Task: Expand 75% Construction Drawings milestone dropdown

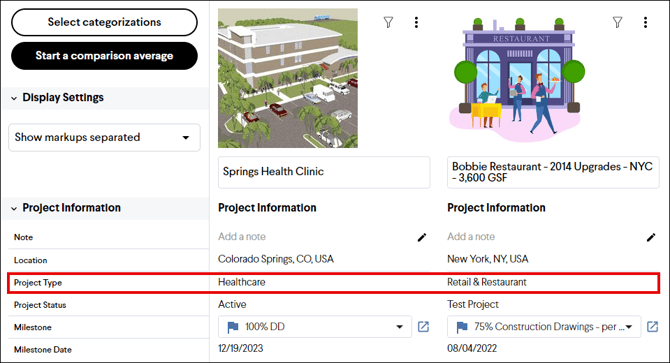Action: coord(629,327)
